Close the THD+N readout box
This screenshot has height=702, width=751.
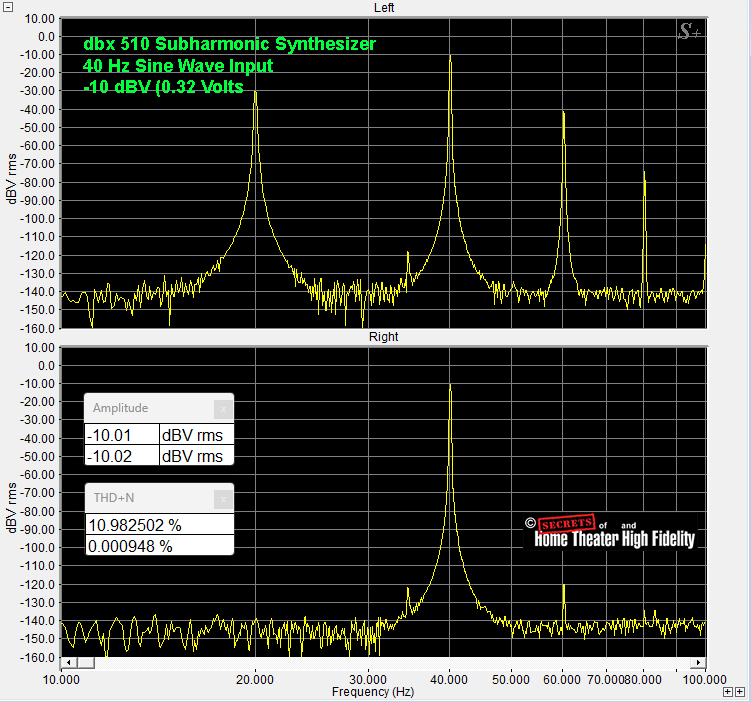(x=223, y=499)
